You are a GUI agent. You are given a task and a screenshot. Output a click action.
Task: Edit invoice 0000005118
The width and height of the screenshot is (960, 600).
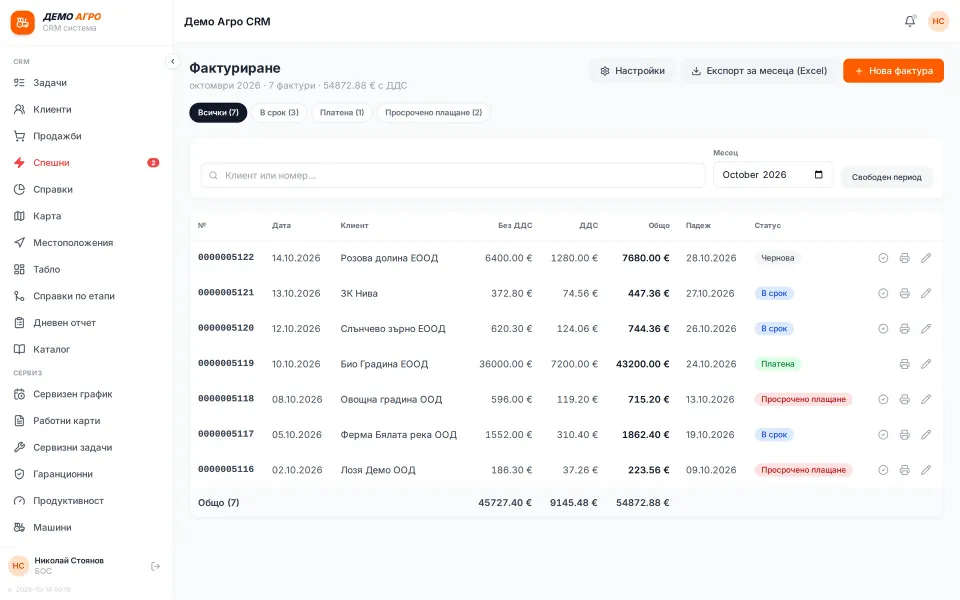pos(926,399)
